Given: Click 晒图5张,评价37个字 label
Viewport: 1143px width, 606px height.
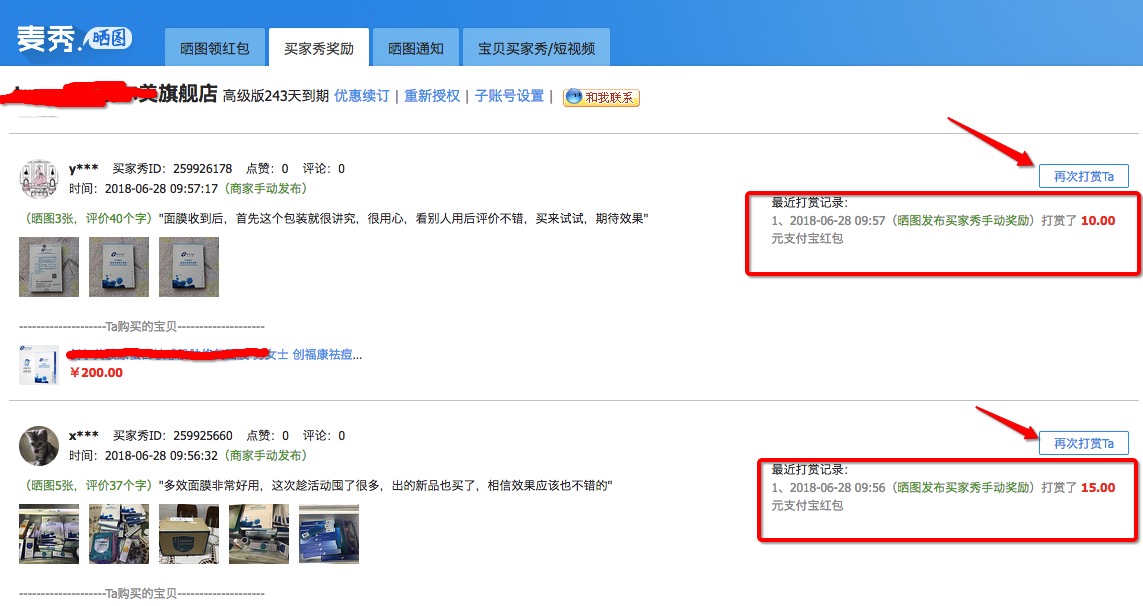Looking at the screenshot, I should tap(87, 485).
